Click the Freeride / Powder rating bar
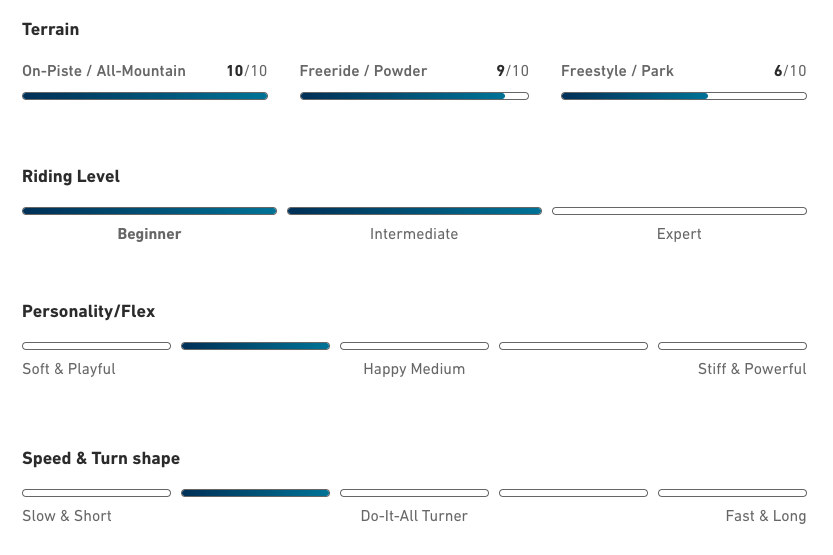This screenshot has height=555, width=833. 414,96
